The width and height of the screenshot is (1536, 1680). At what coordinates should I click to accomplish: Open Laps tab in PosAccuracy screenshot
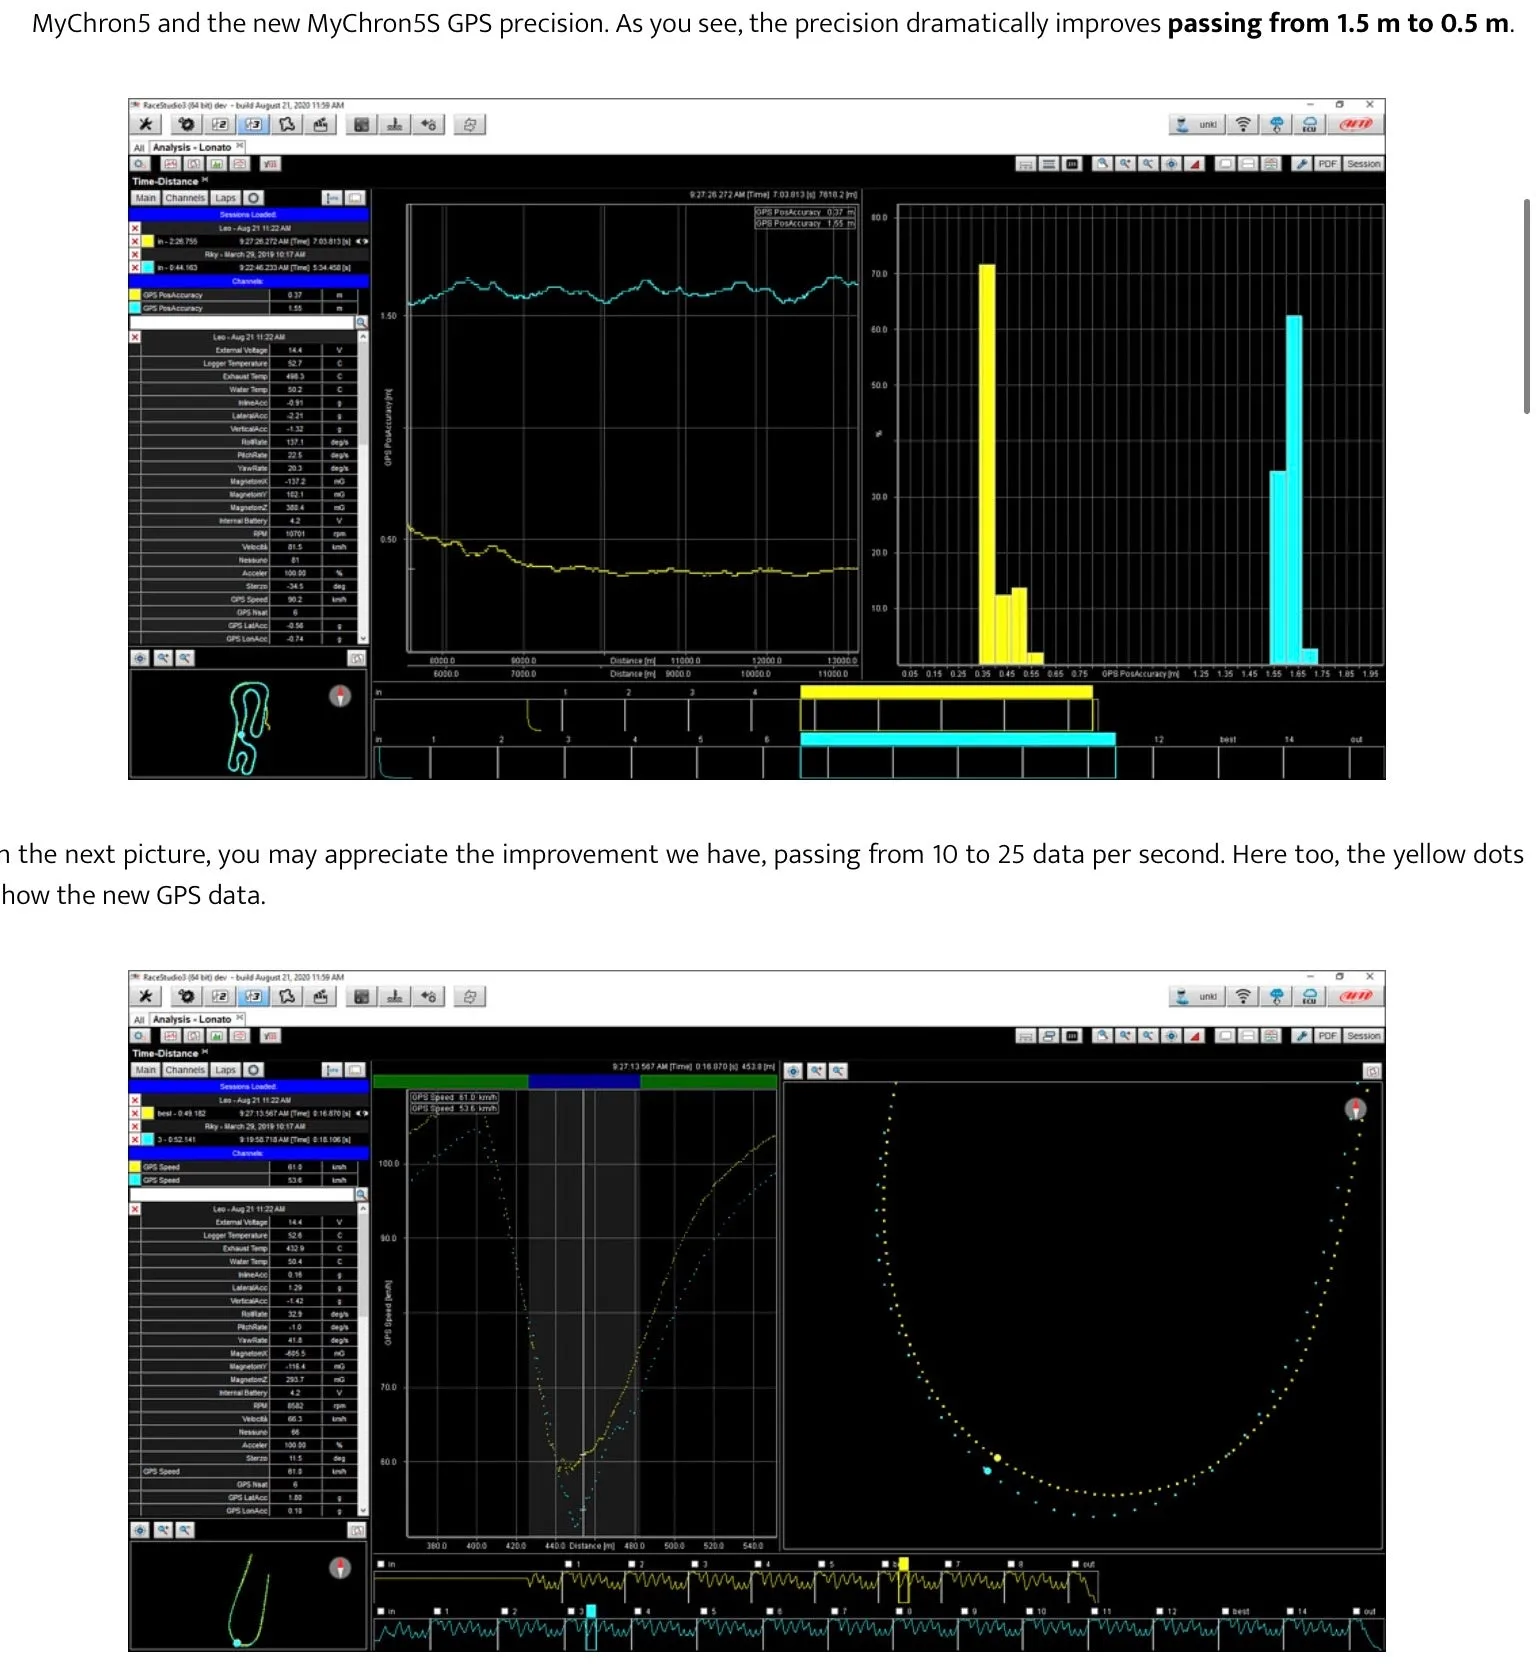[x=226, y=198]
